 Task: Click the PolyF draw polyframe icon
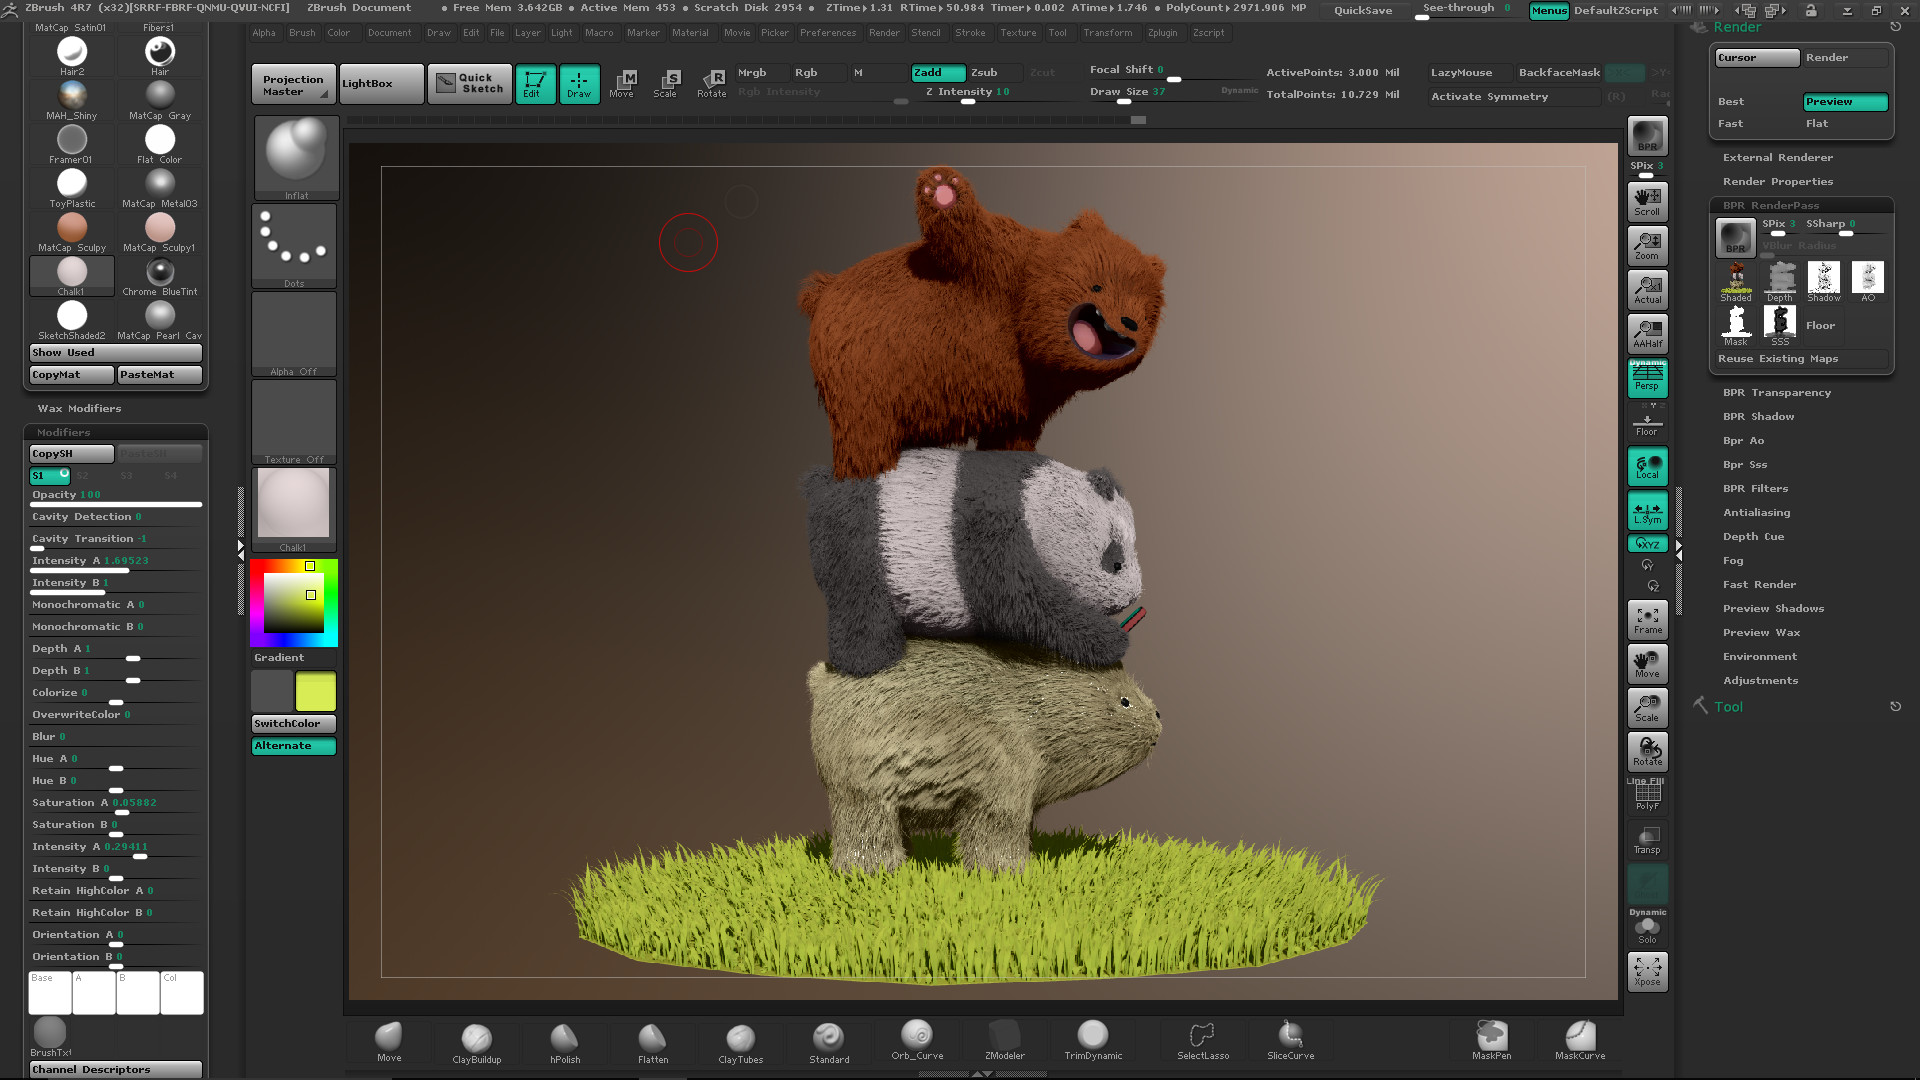(x=1647, y=795)
